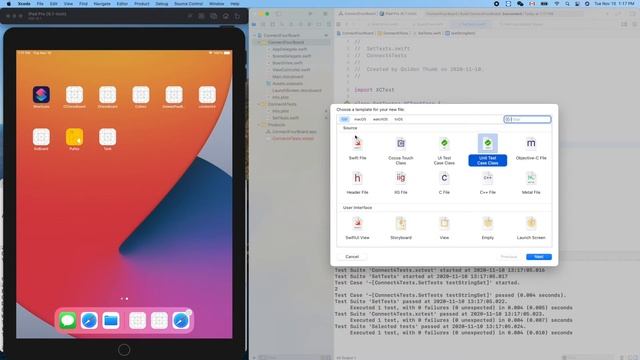Select BoardView.swift in the project navigator
This screenshot has height=360, width=640.
point(287,63)
